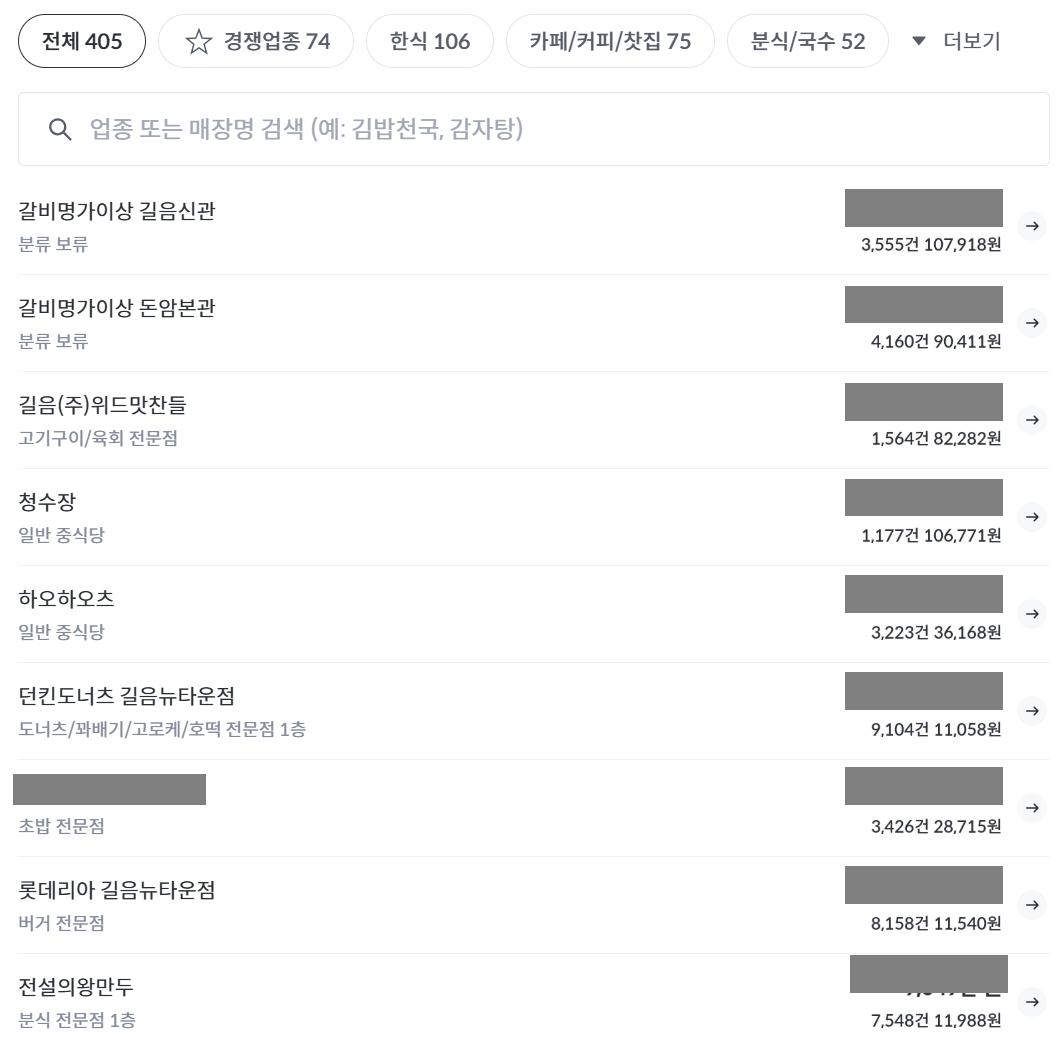Click arrow icon beside 하오하오츠
Viewport: 1060px width, 1044px height.
click(1033, 614)
